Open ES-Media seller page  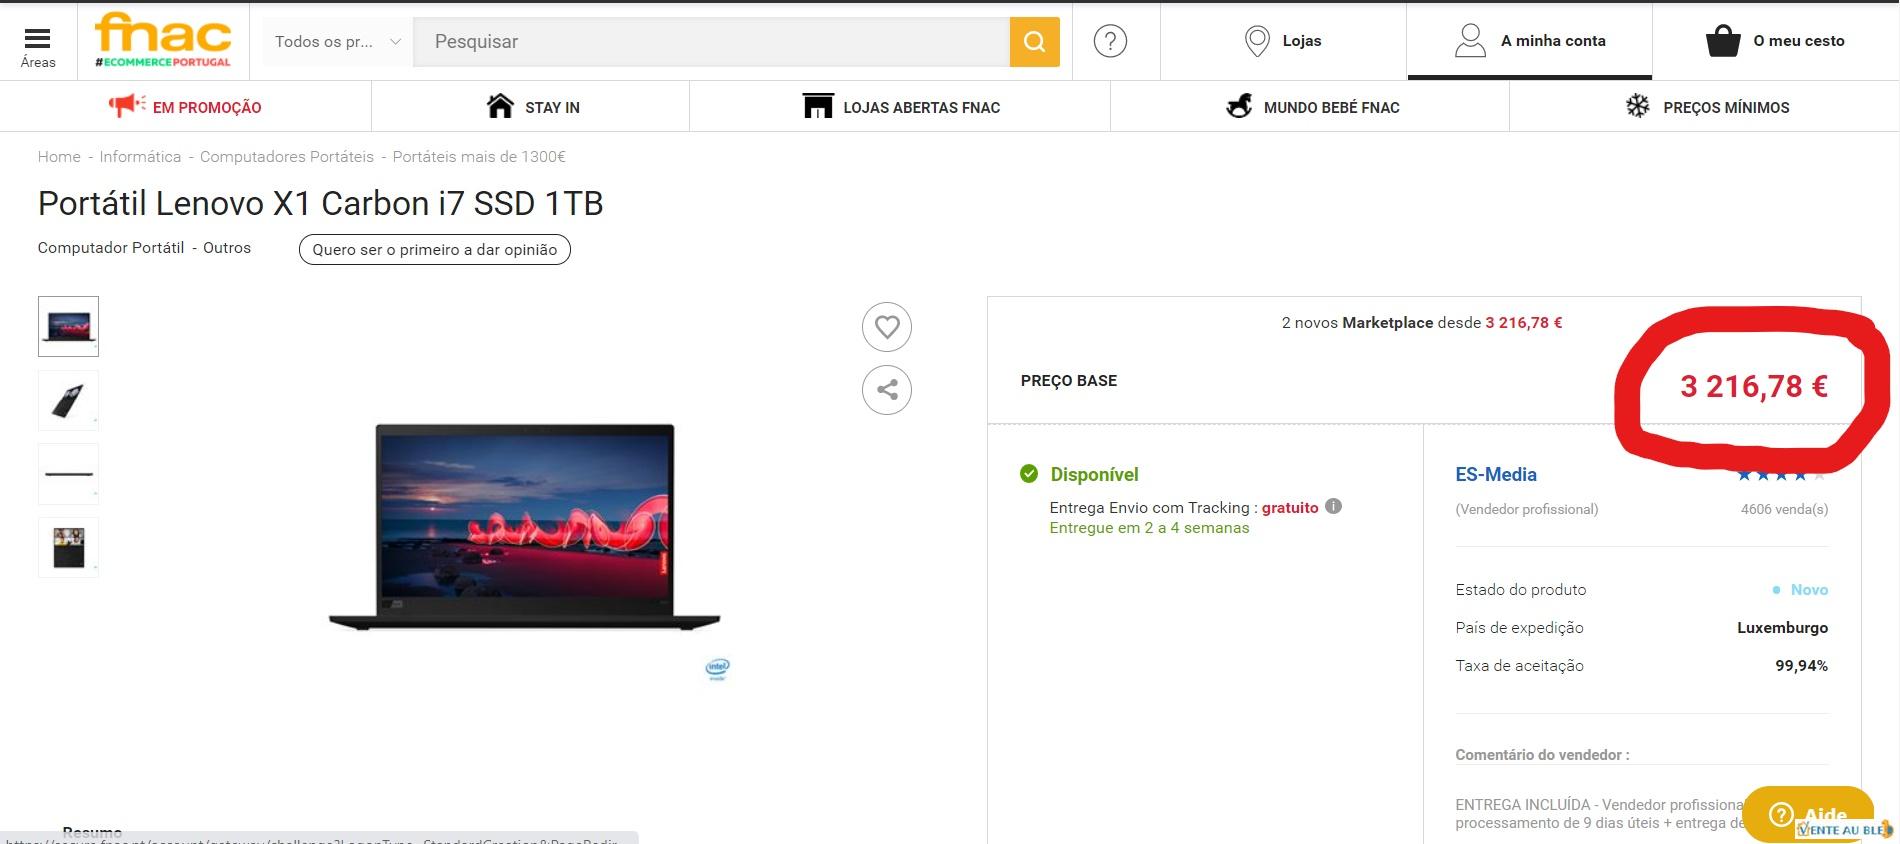tap(1496, 474)
